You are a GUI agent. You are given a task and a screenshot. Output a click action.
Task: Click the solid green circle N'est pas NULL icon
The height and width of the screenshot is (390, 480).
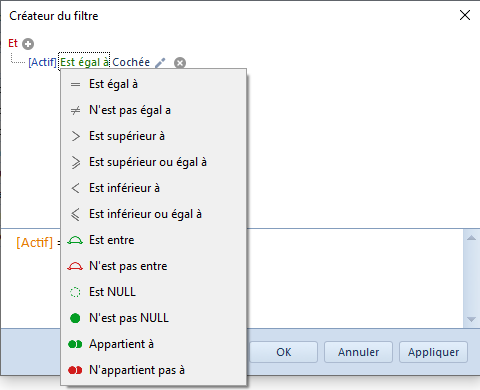coord(75,318)
